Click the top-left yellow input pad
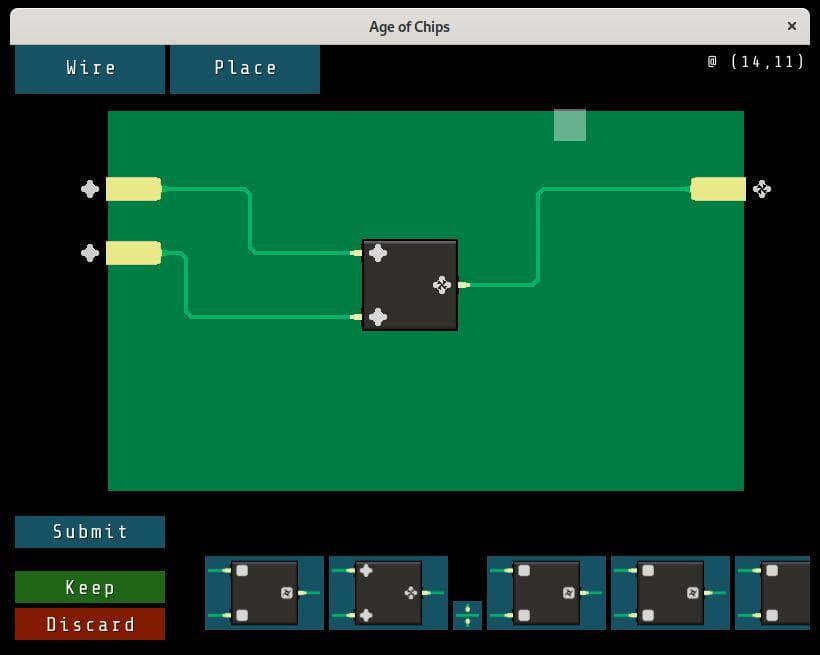The image size is (820, 655). click(x=134, y=189)
